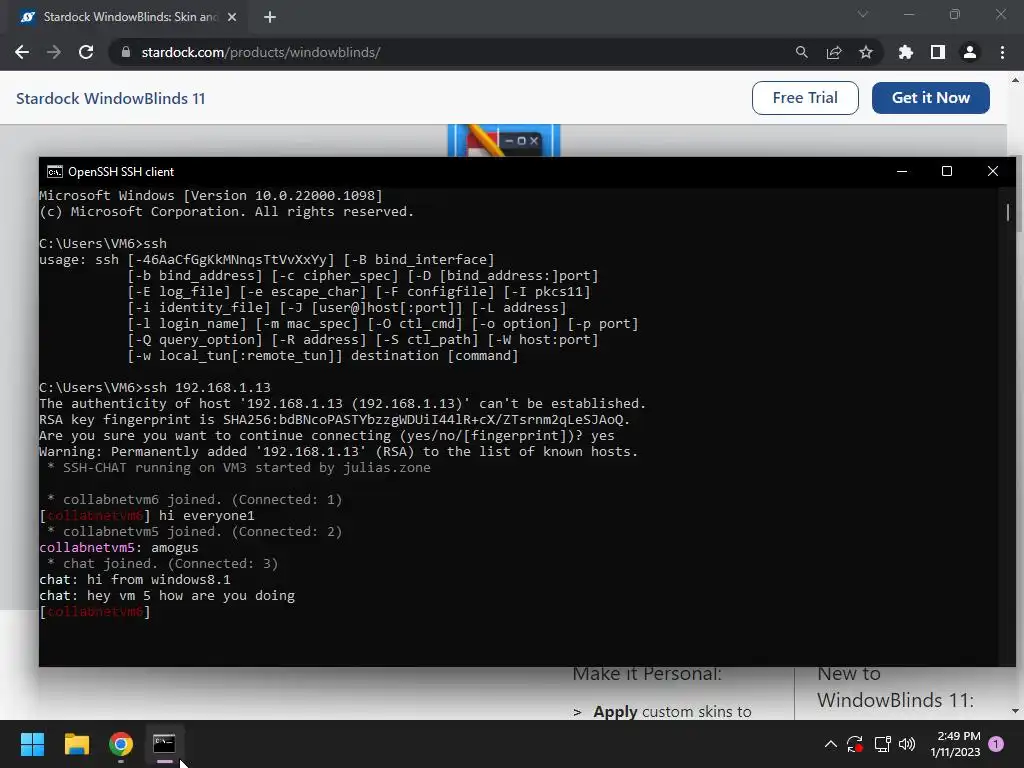Click the Apply custom skins bullet text

pyautogui.click(x=672, y=711)
